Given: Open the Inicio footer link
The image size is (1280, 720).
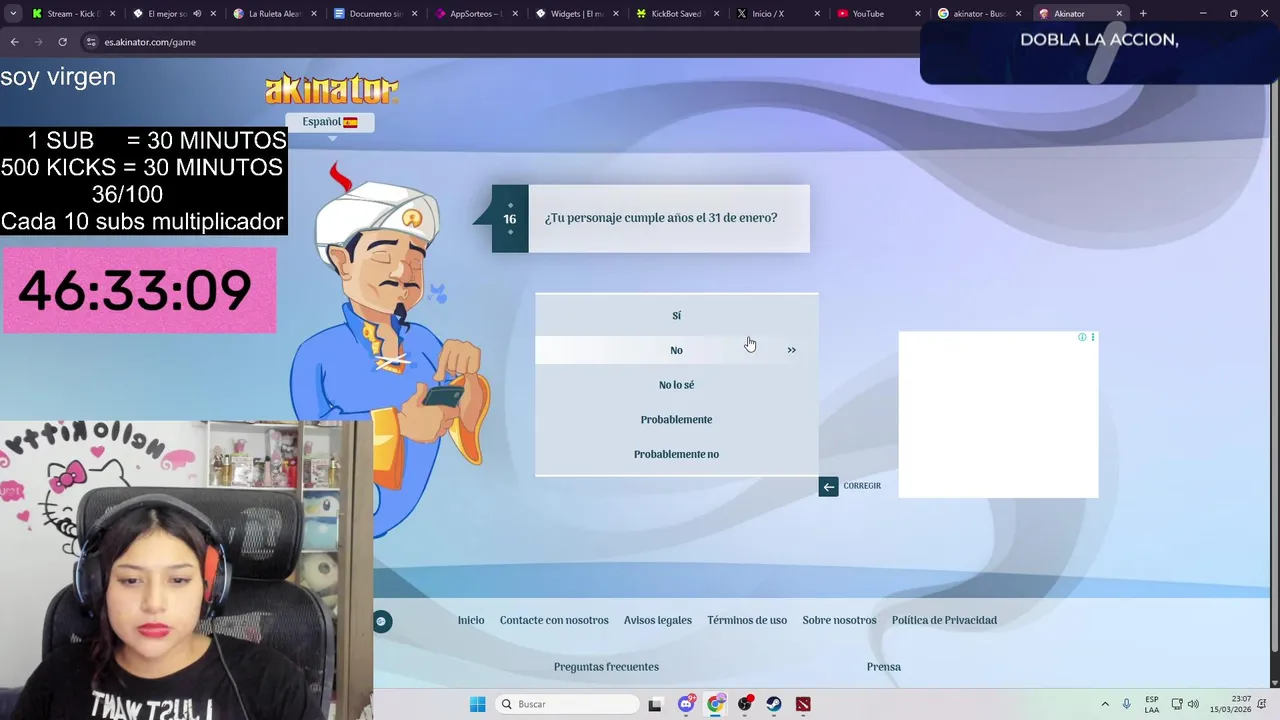Looking at the screenshot, I should [x=471, y=620].
